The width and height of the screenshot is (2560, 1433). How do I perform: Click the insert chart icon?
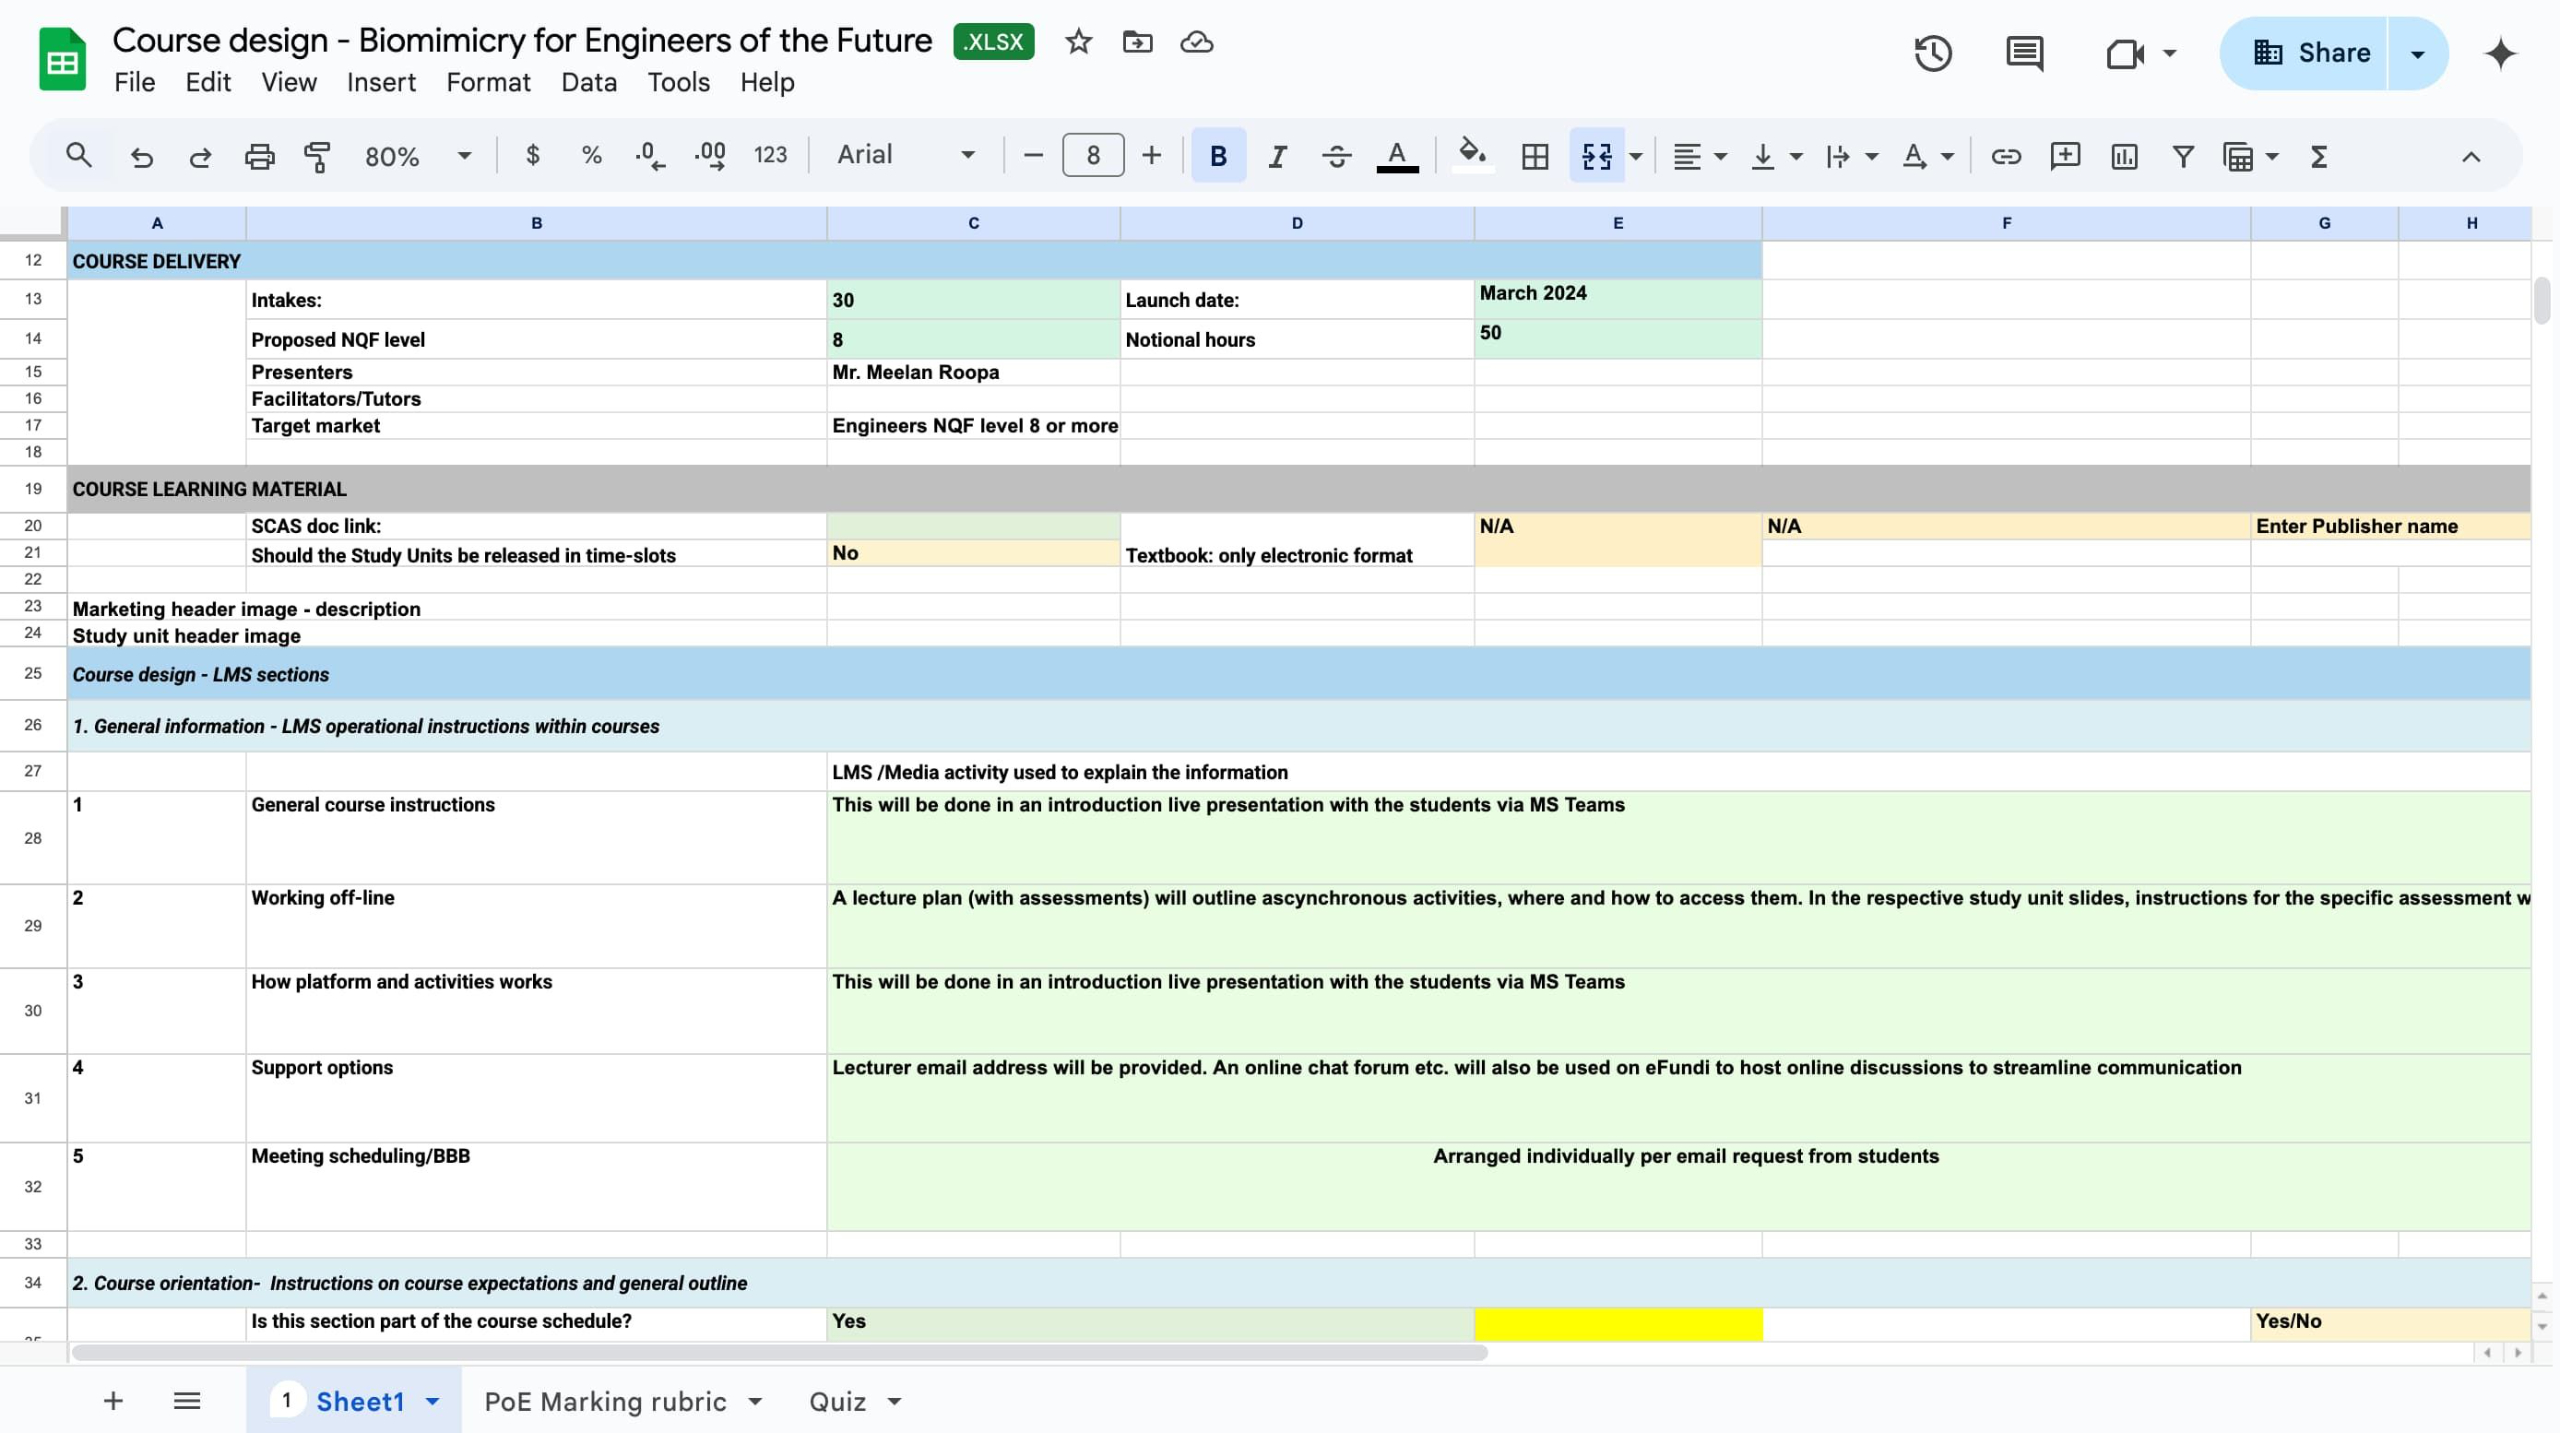[2123, 156]
